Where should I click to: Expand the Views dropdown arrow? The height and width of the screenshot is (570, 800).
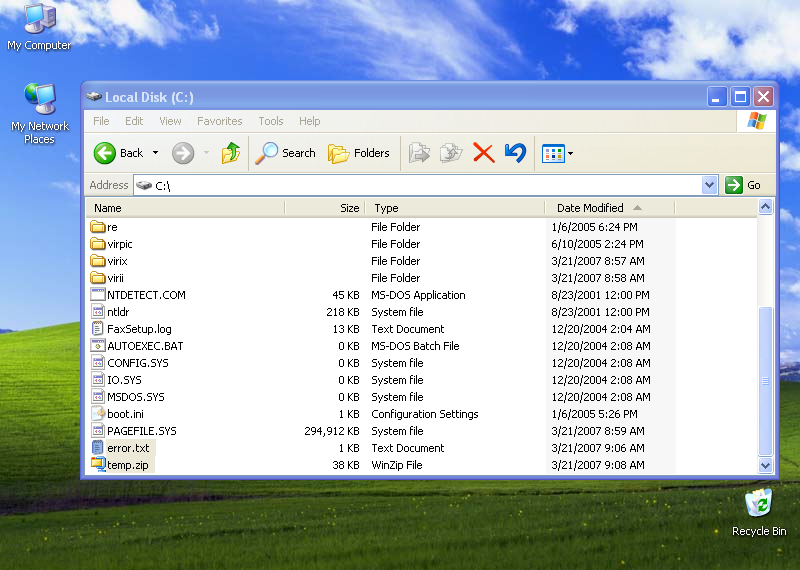pyautogui.click(x=570, y=153)
